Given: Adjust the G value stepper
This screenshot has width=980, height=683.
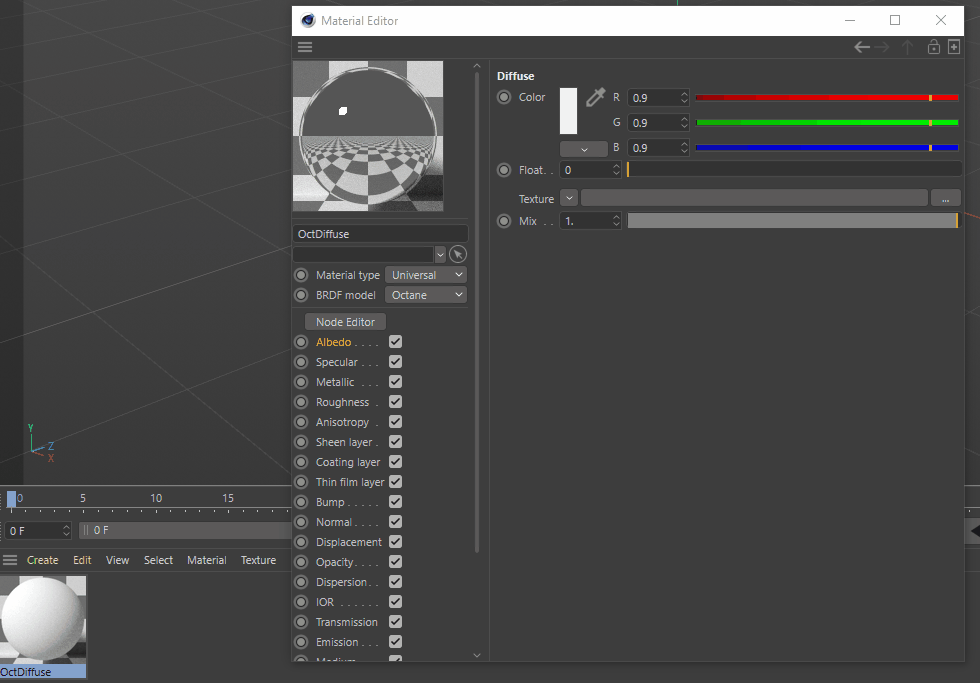Looking at the screenshot, I should 684,122.
